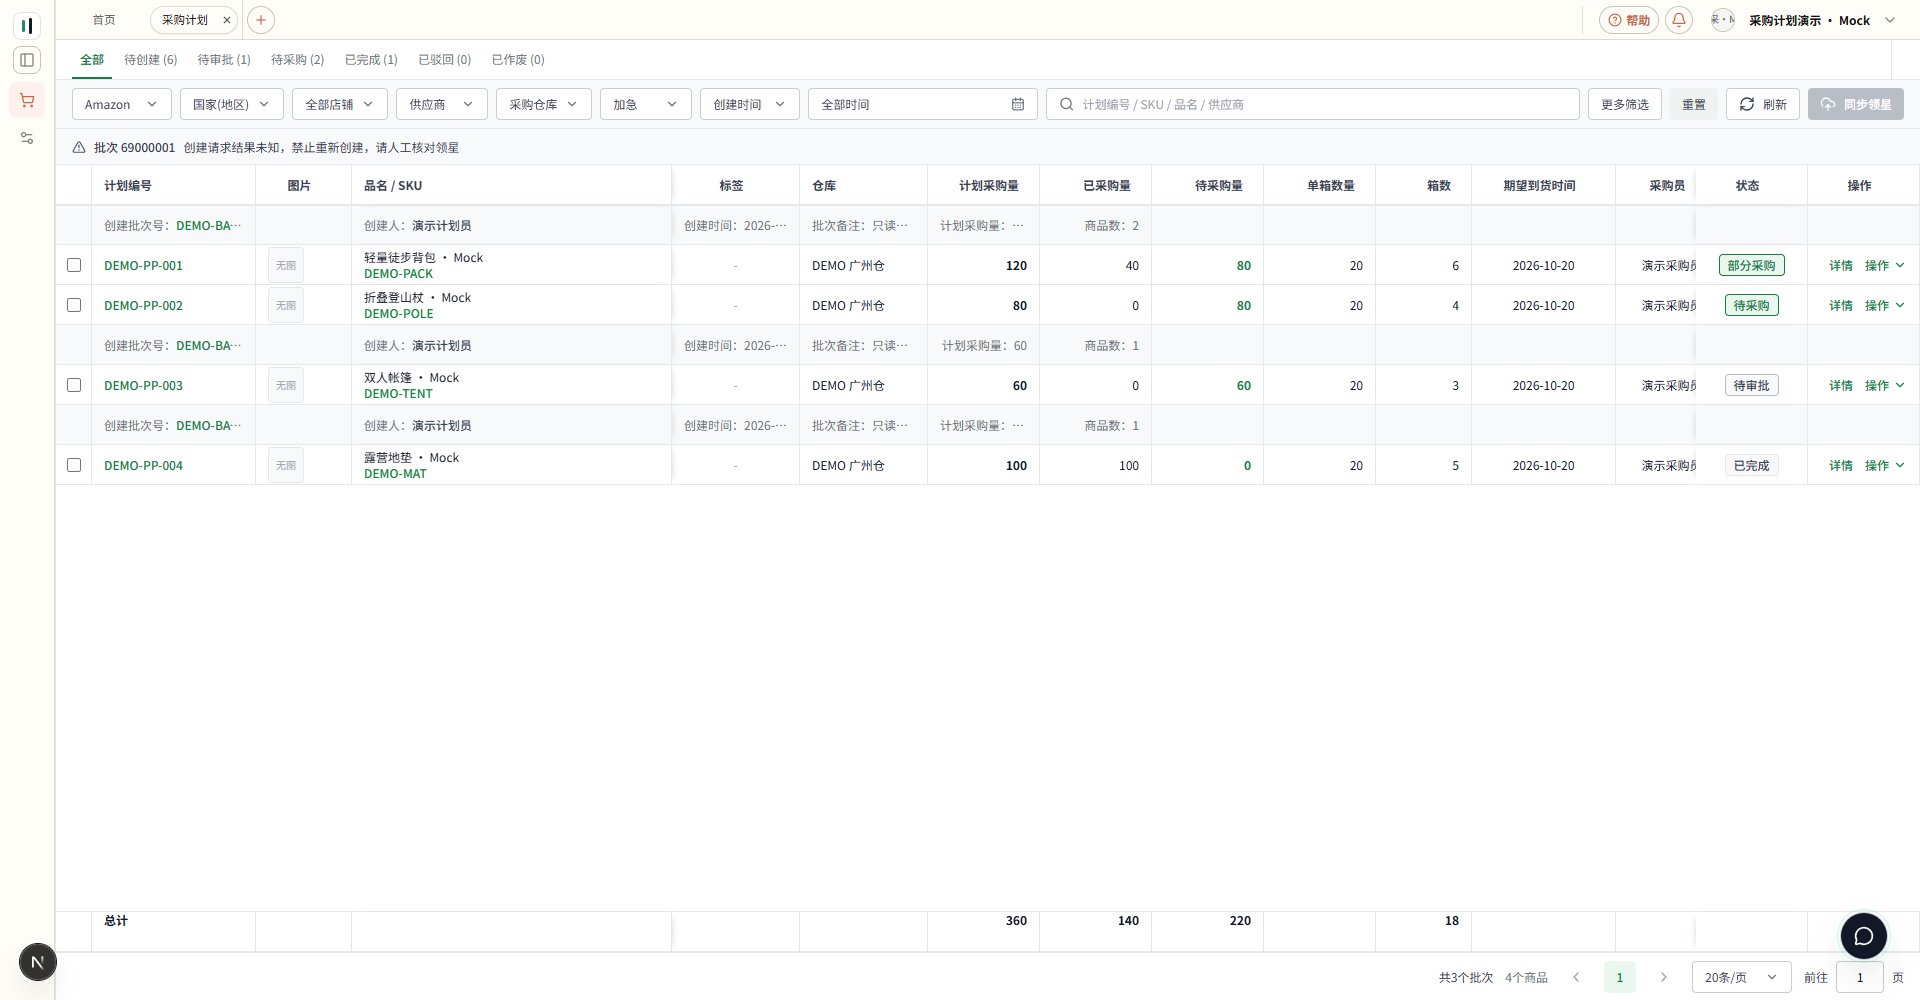Select the checkbox for DEMO-PP-002
The image size is (1920, 1000).
(74, 305)
